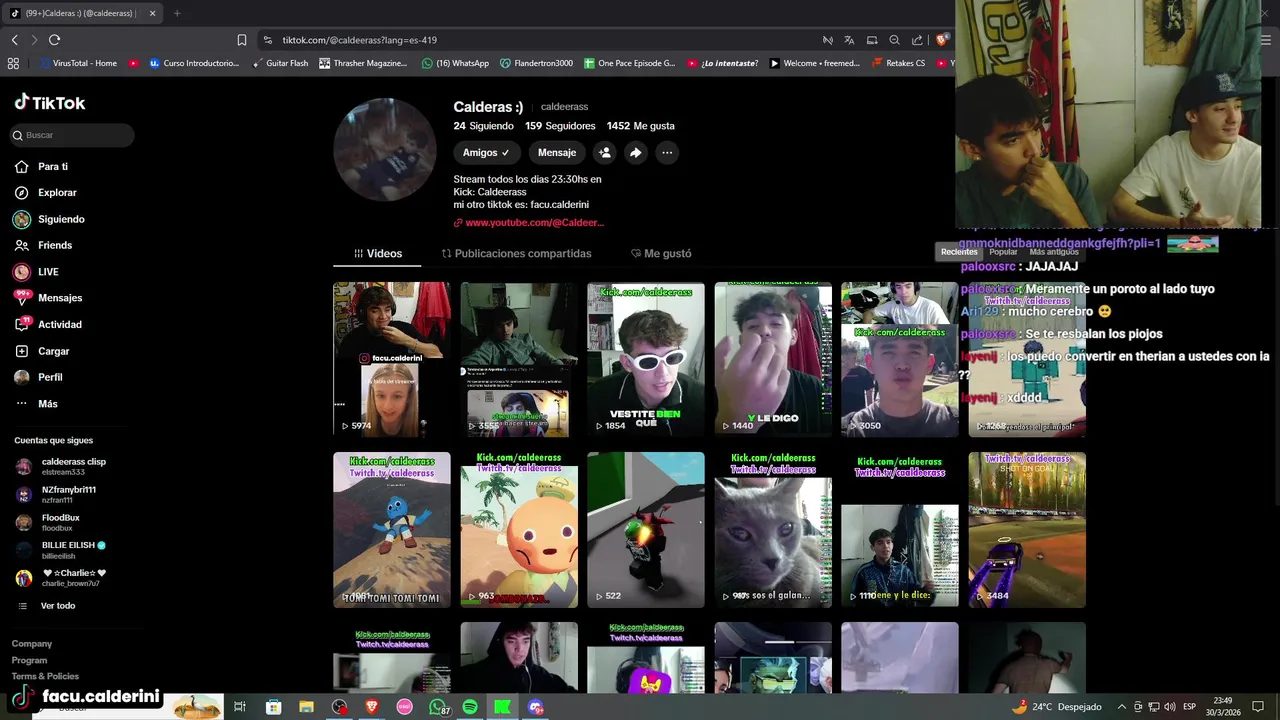Open the Guitar Flash bookmark

pos(280,63)
